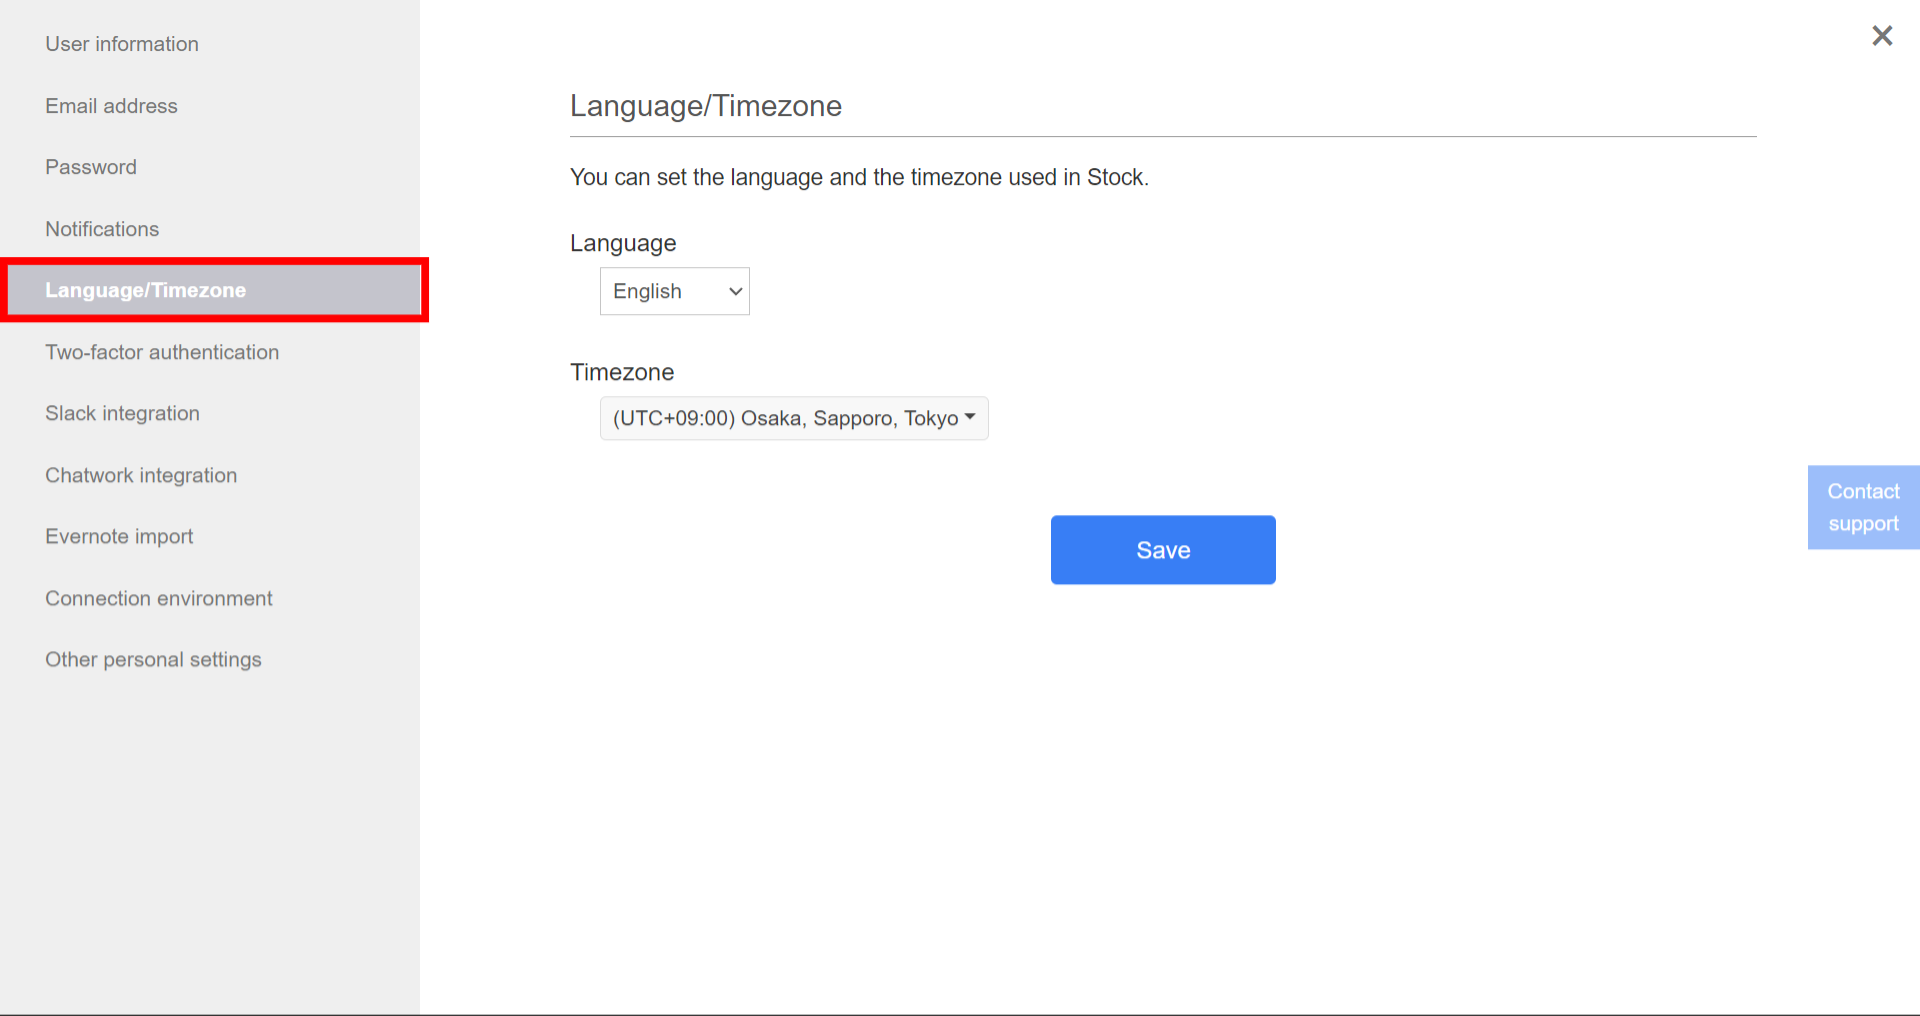Open the Email address settings section
1920x1016 pixels.
[x=111, y=105]
